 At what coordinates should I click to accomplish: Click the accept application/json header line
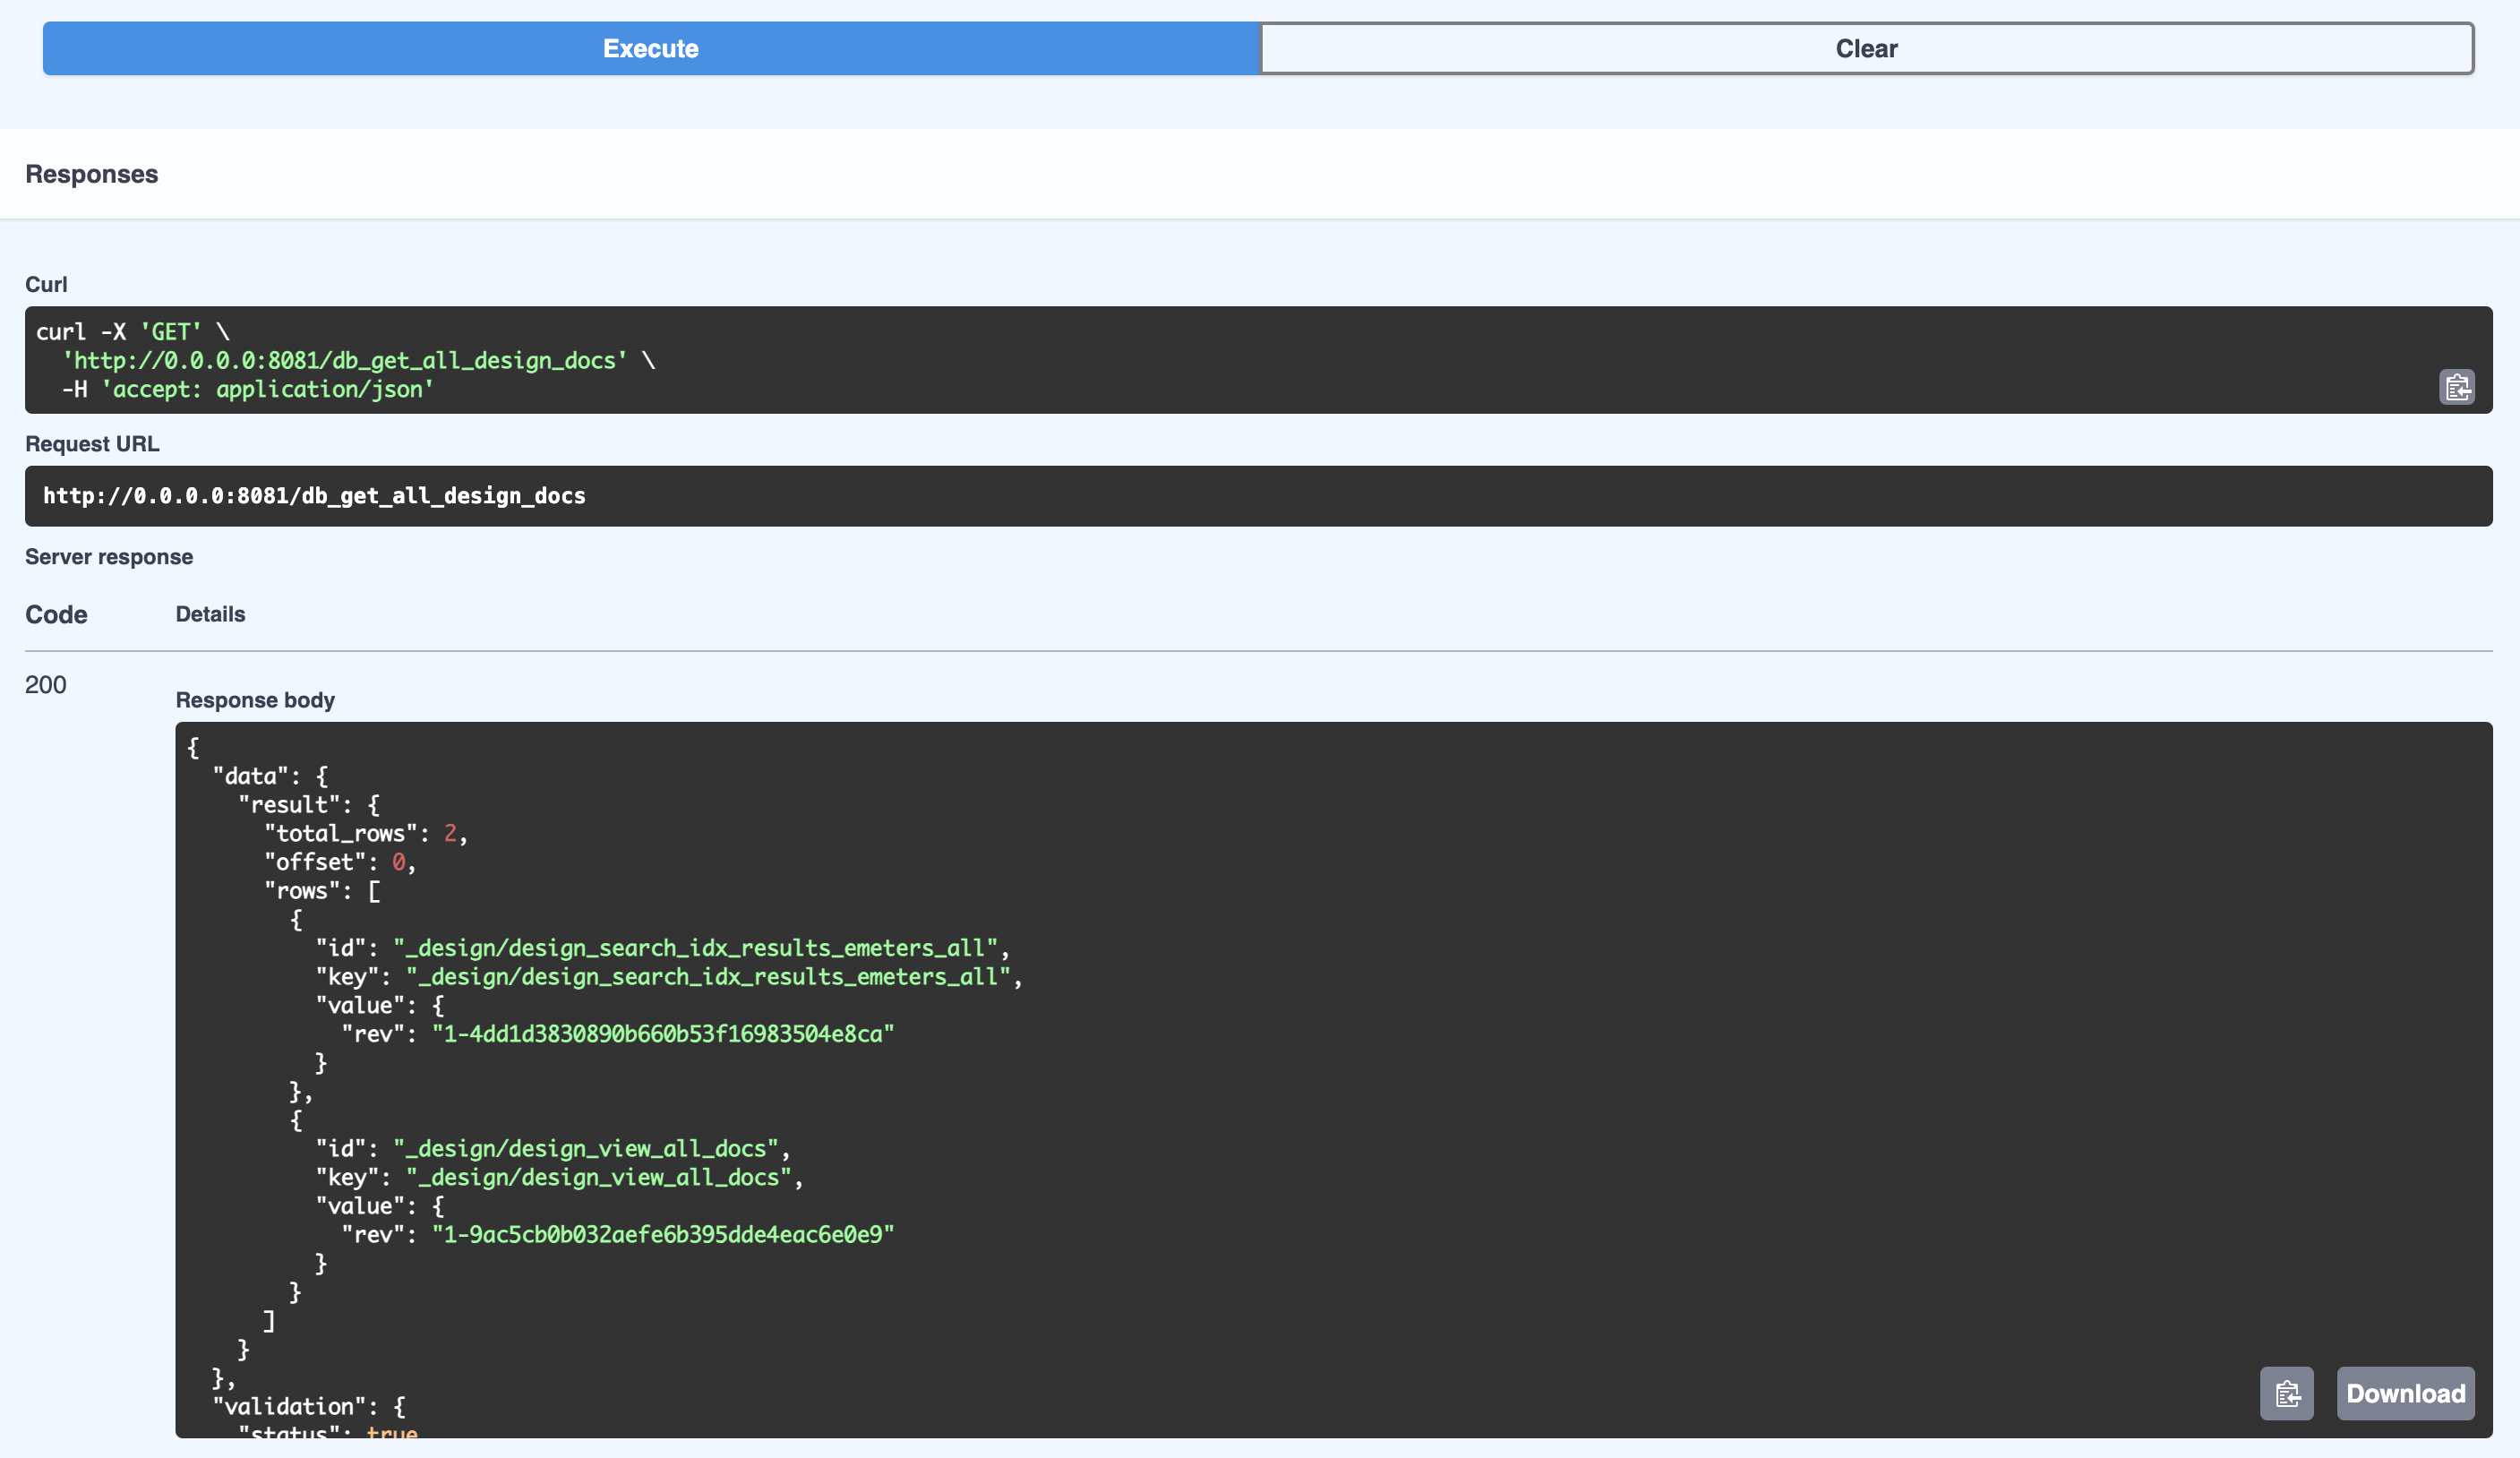pyautogui.click(x=267, y=389)
